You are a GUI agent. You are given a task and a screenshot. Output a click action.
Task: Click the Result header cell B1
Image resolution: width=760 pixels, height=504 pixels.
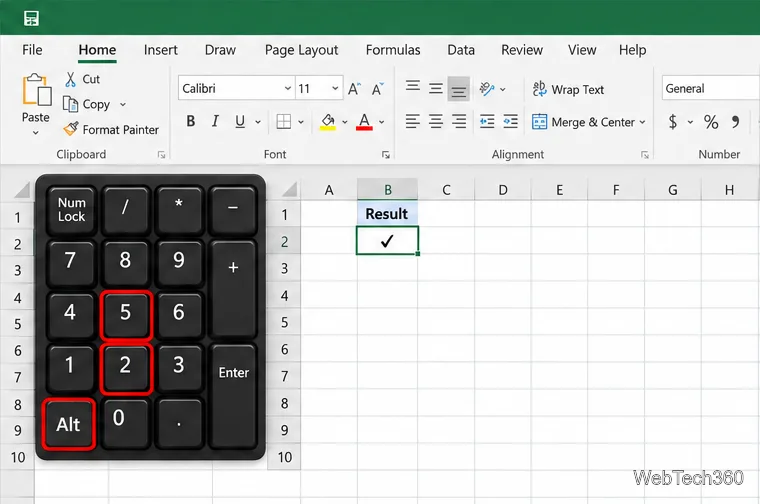pos(387,214)
